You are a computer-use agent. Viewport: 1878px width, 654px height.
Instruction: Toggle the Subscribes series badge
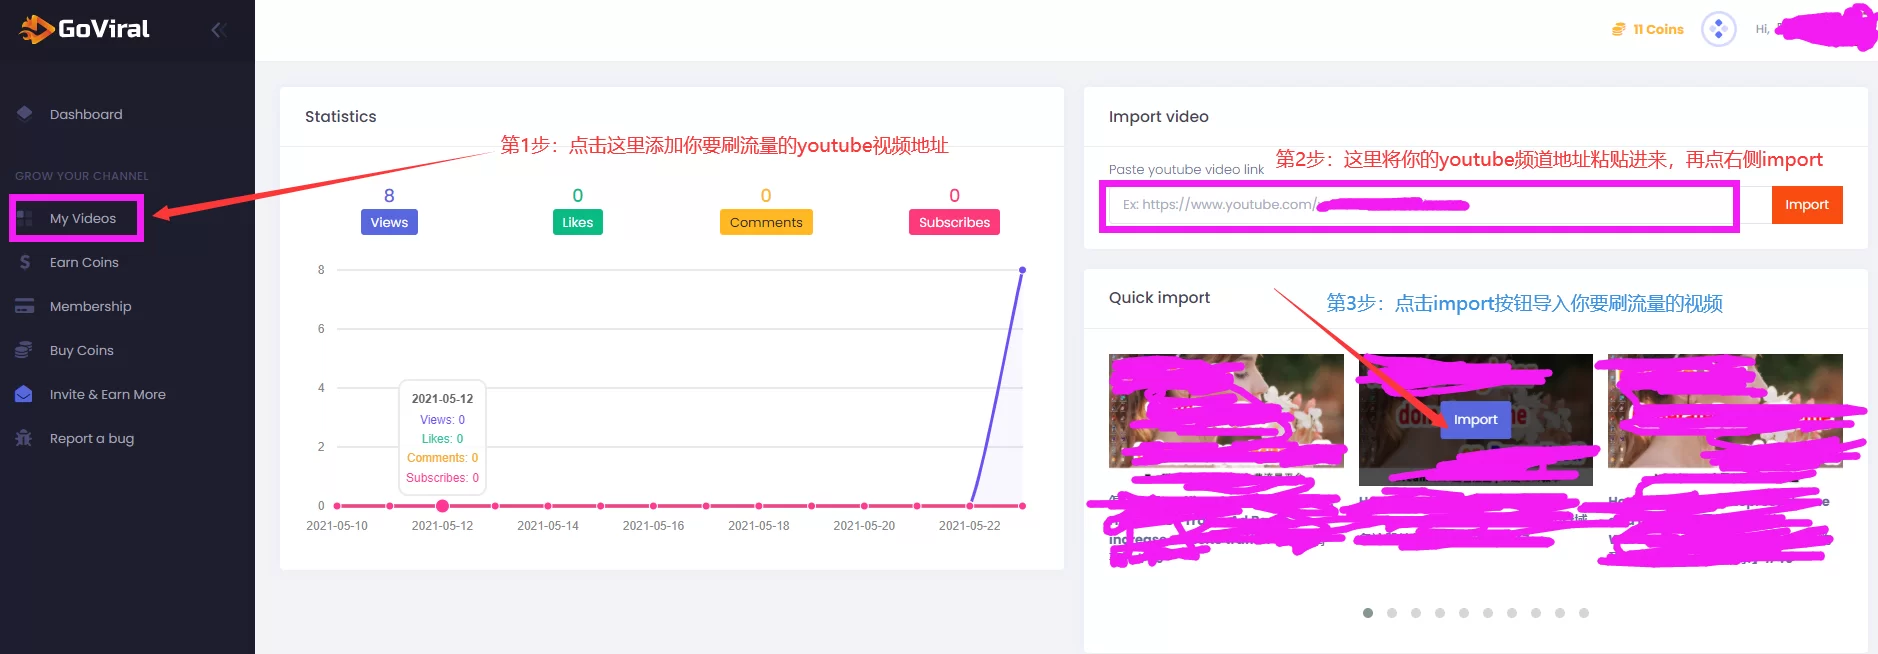click(x=954, y=222)
